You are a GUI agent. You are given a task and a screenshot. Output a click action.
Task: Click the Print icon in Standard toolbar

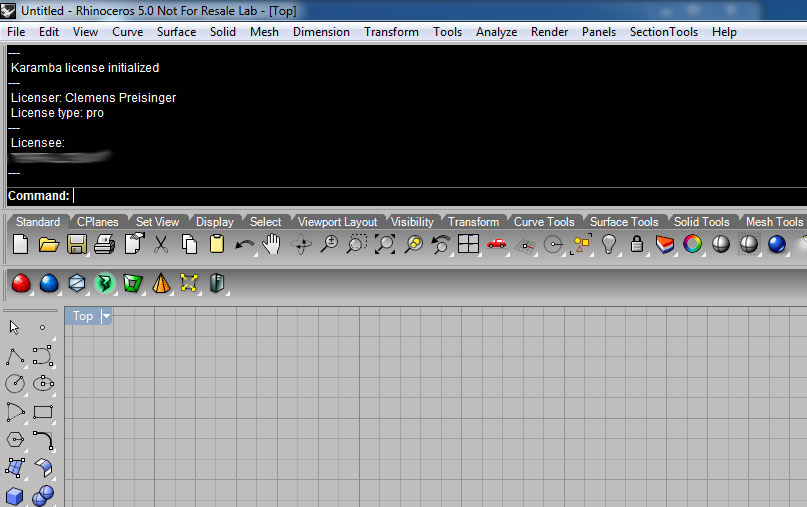coord(104,244)
